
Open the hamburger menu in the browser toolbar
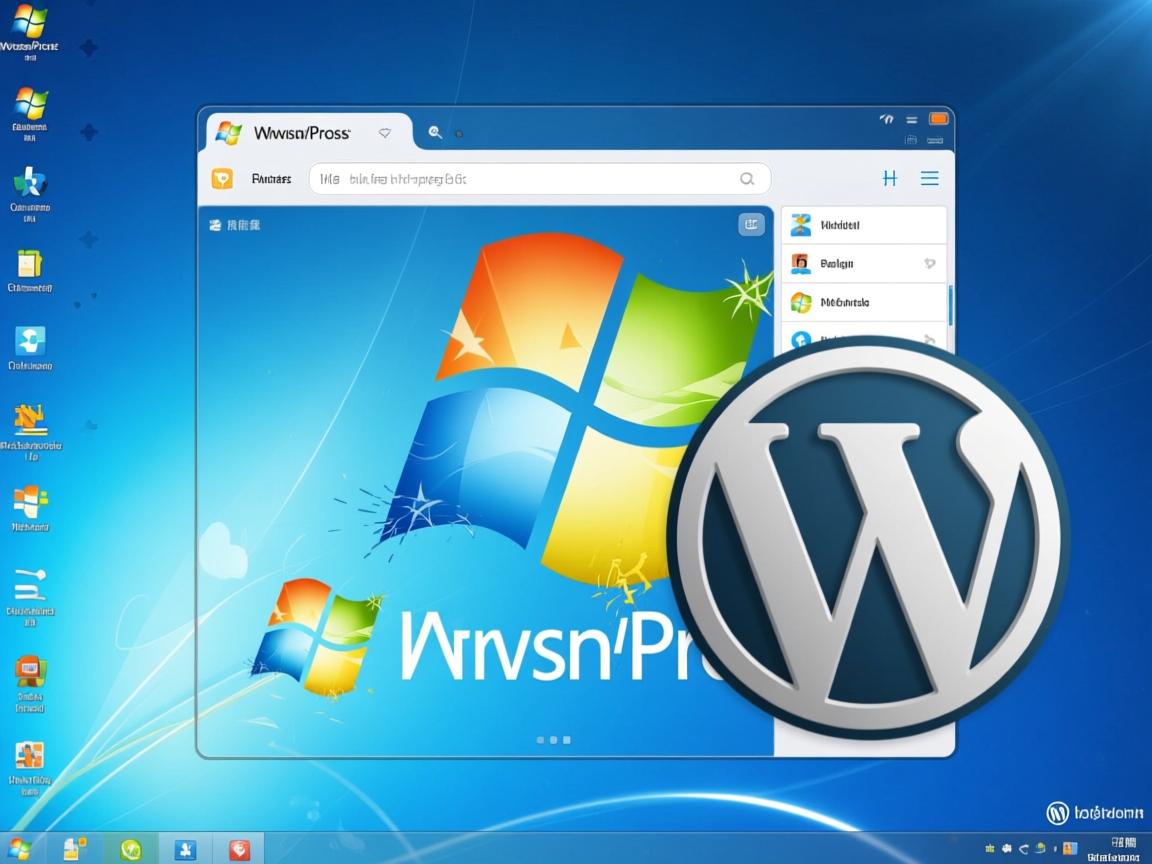pos(930,178)
